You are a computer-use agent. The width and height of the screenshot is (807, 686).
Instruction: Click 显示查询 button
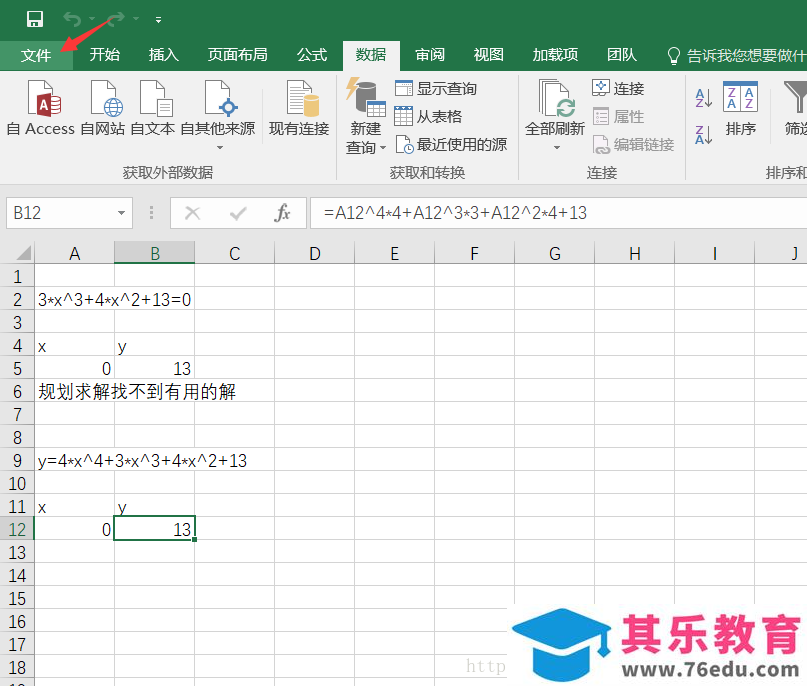click(x=435, y=89)
